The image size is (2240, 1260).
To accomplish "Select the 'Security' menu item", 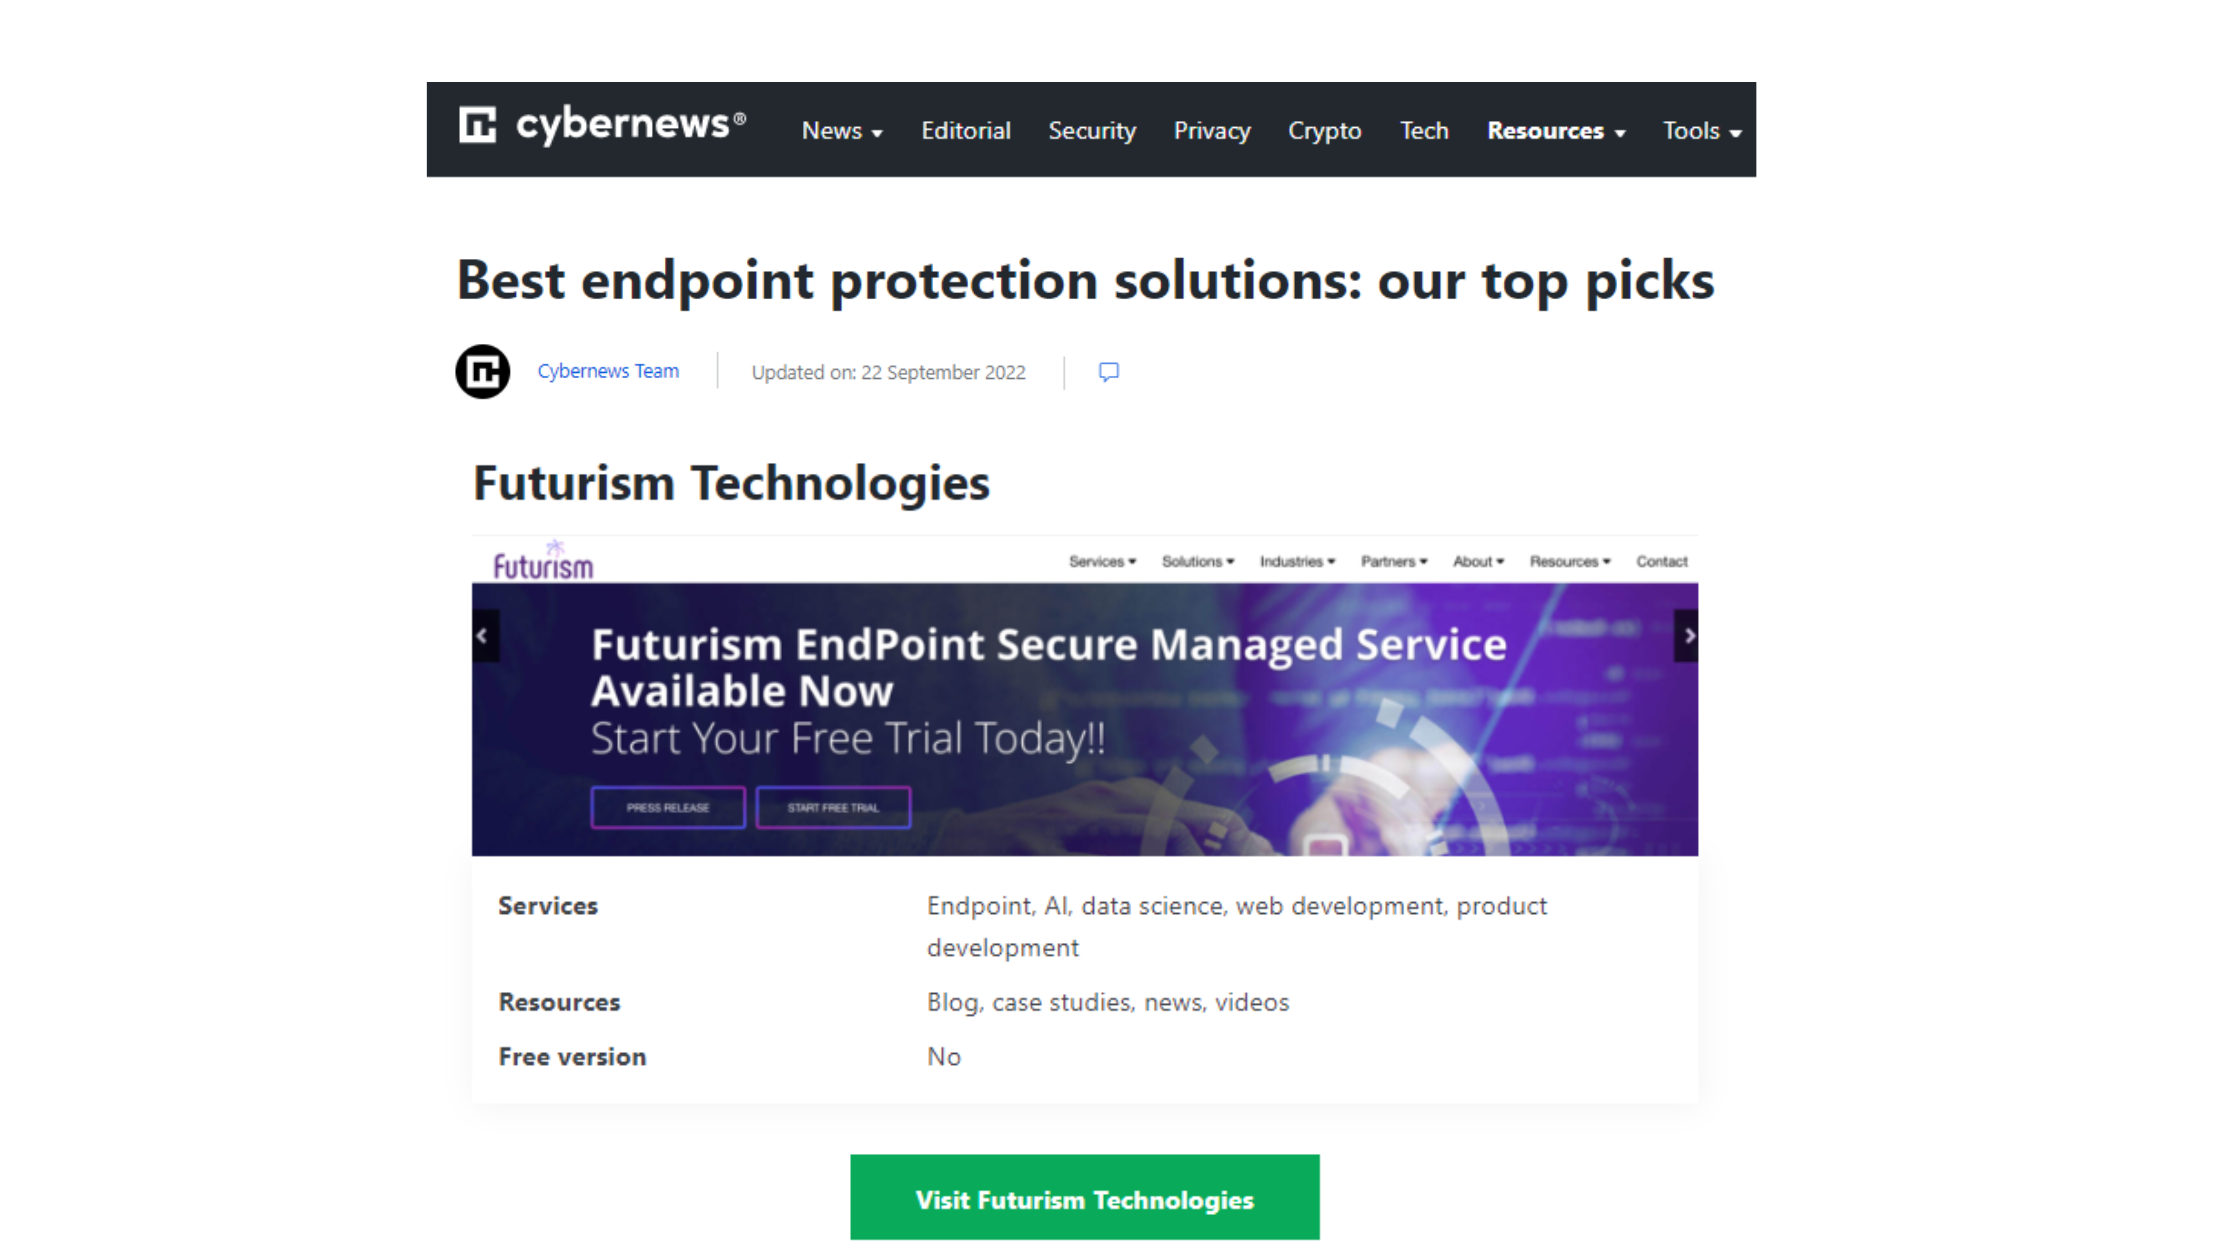I will click(x=1092, y=131).
